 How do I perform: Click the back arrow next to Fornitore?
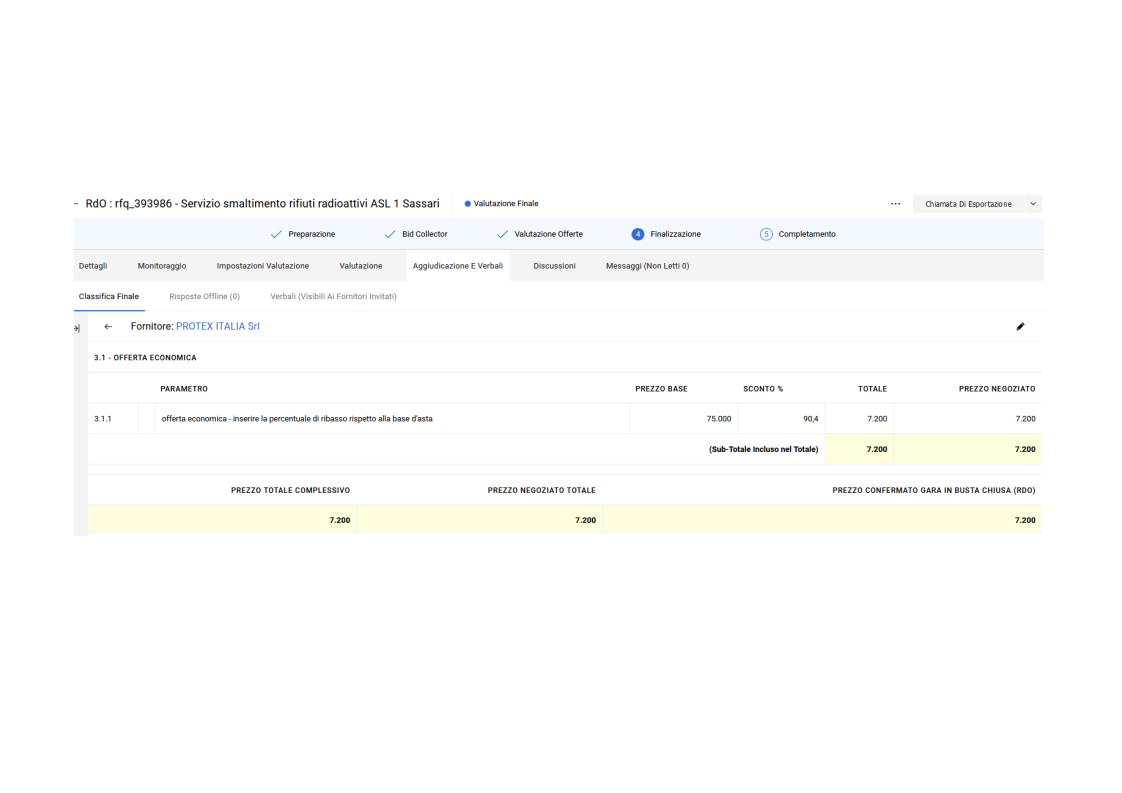click(108, 327)
